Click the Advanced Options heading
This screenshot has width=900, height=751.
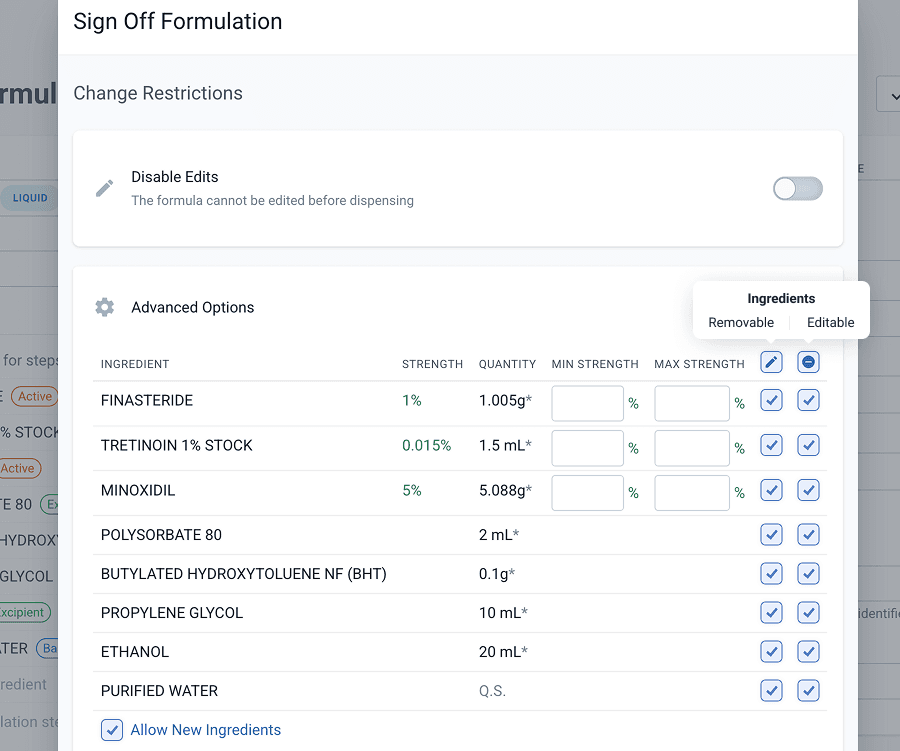pos(192,307)
